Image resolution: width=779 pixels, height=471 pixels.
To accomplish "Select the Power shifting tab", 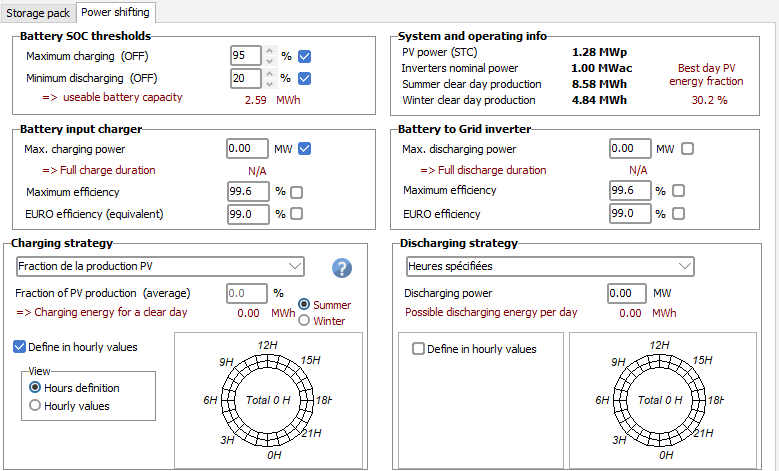I will click(x=117, y=12).
